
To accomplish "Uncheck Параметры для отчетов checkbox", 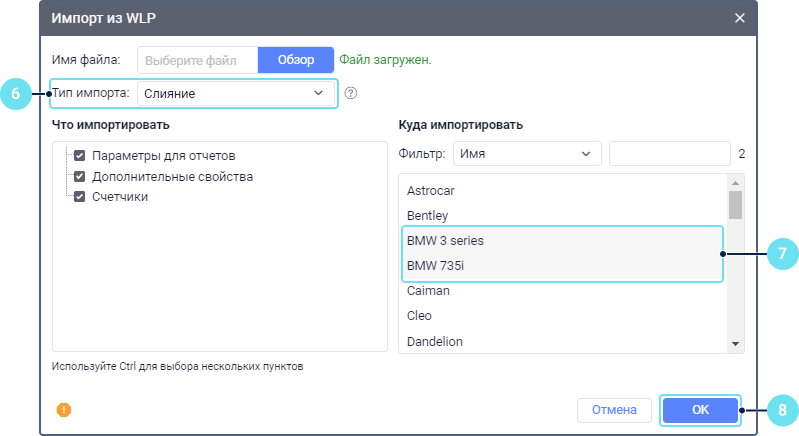I will pyautogui.click(x=80, y=156).
